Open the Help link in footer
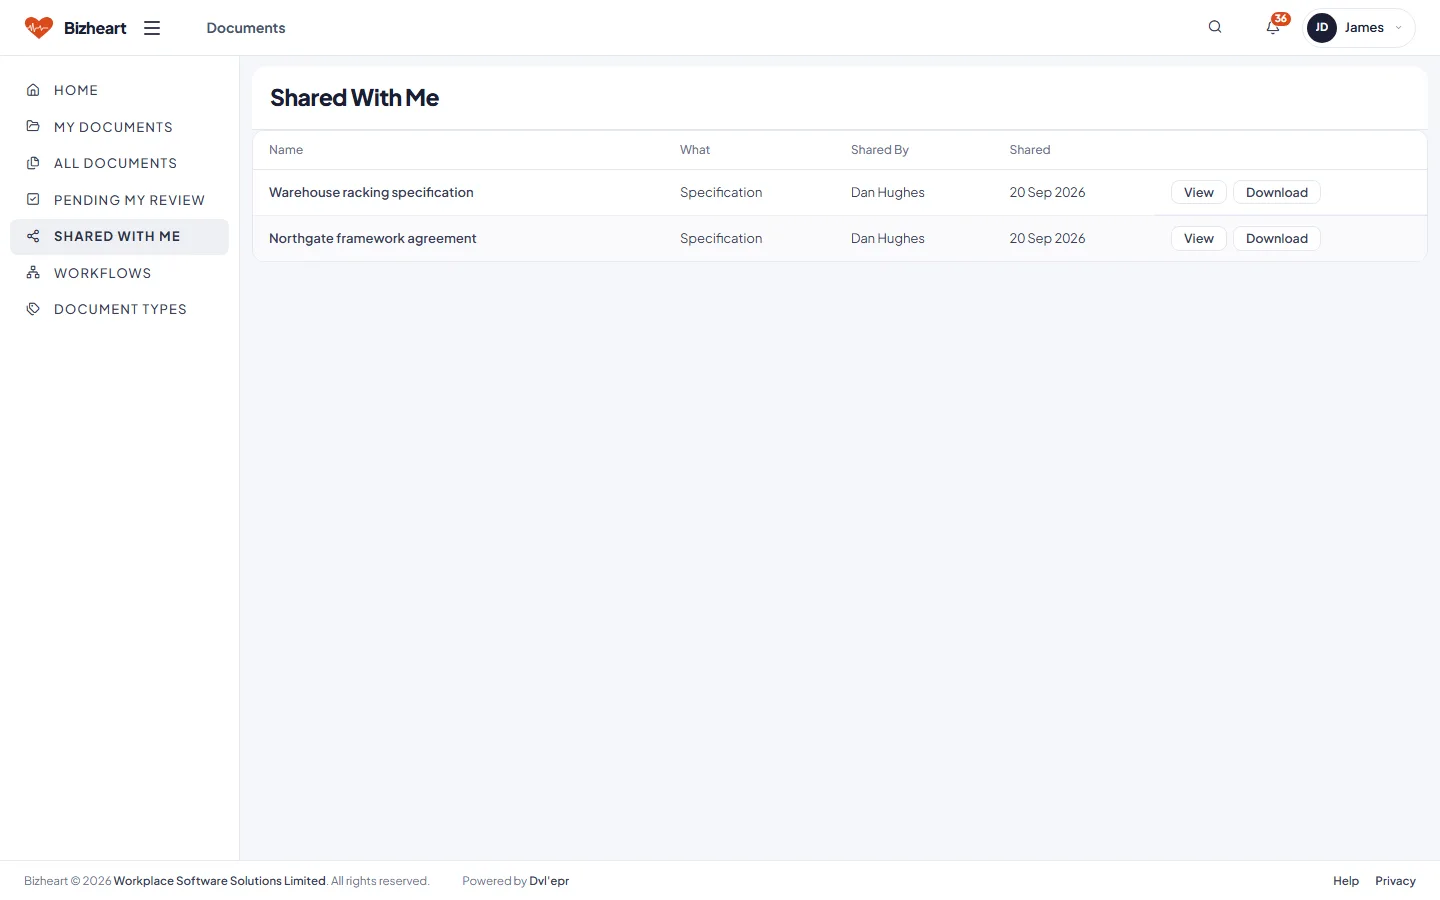This screenshot has height=900, width=1440. point(1346,881)
